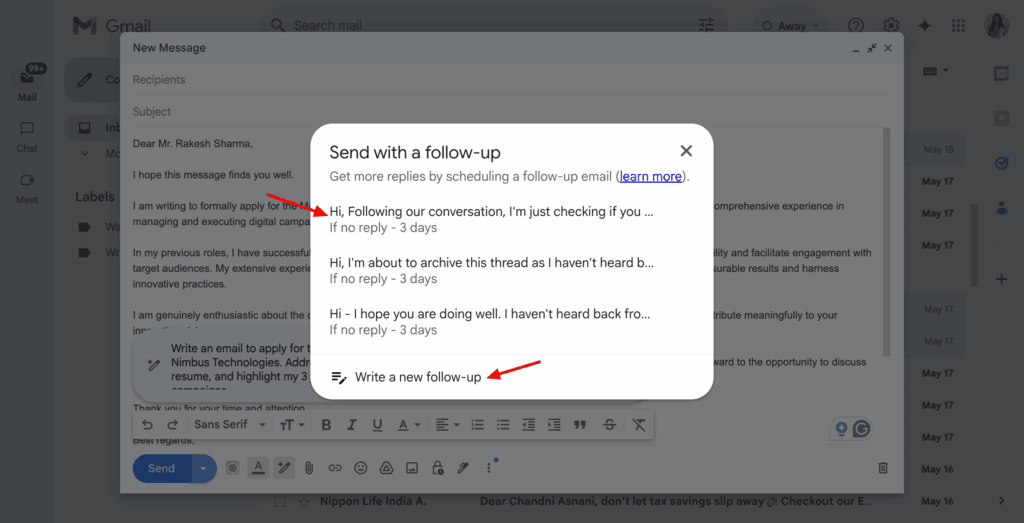
Task: Select the 'I hope you are doing well' follow-up
Action: pyautogui.click(x=491, y=321)
